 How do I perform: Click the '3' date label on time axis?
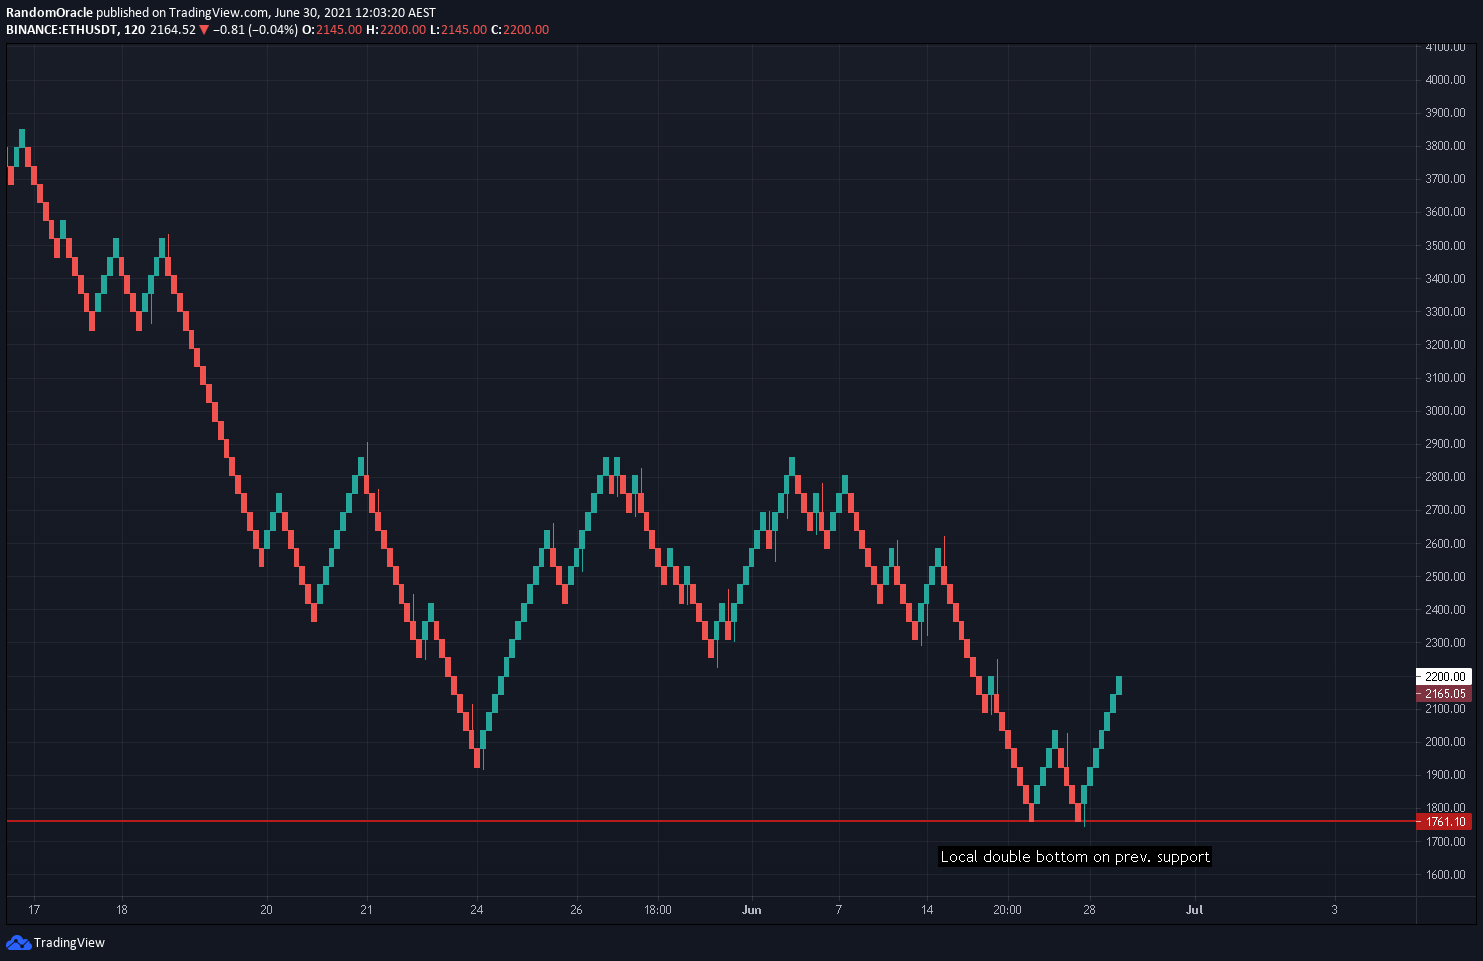click(1334, 910)
